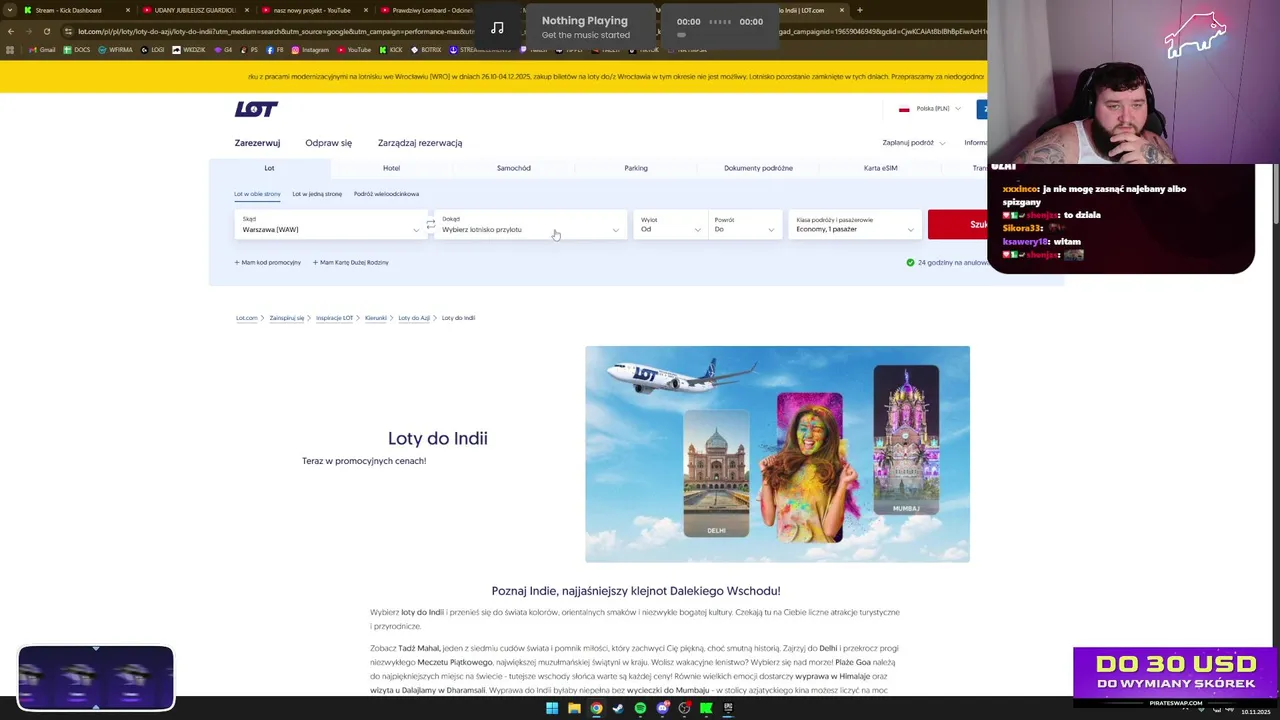The width and height of the screenshot is (1280, 720).
Task: Expand 'Mam Kartę Dużej Rodziny' option
Action: (x=350, y=262)
